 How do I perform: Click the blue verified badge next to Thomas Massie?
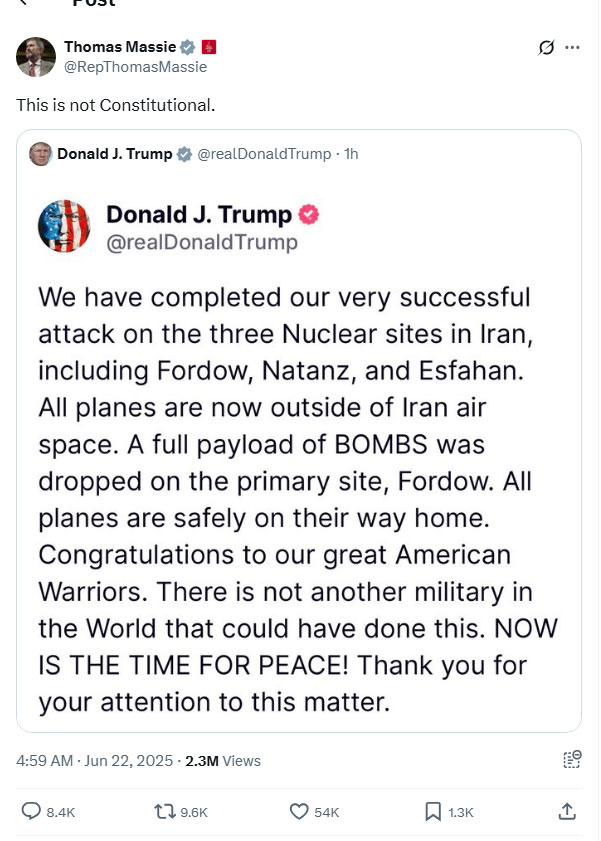186,47
